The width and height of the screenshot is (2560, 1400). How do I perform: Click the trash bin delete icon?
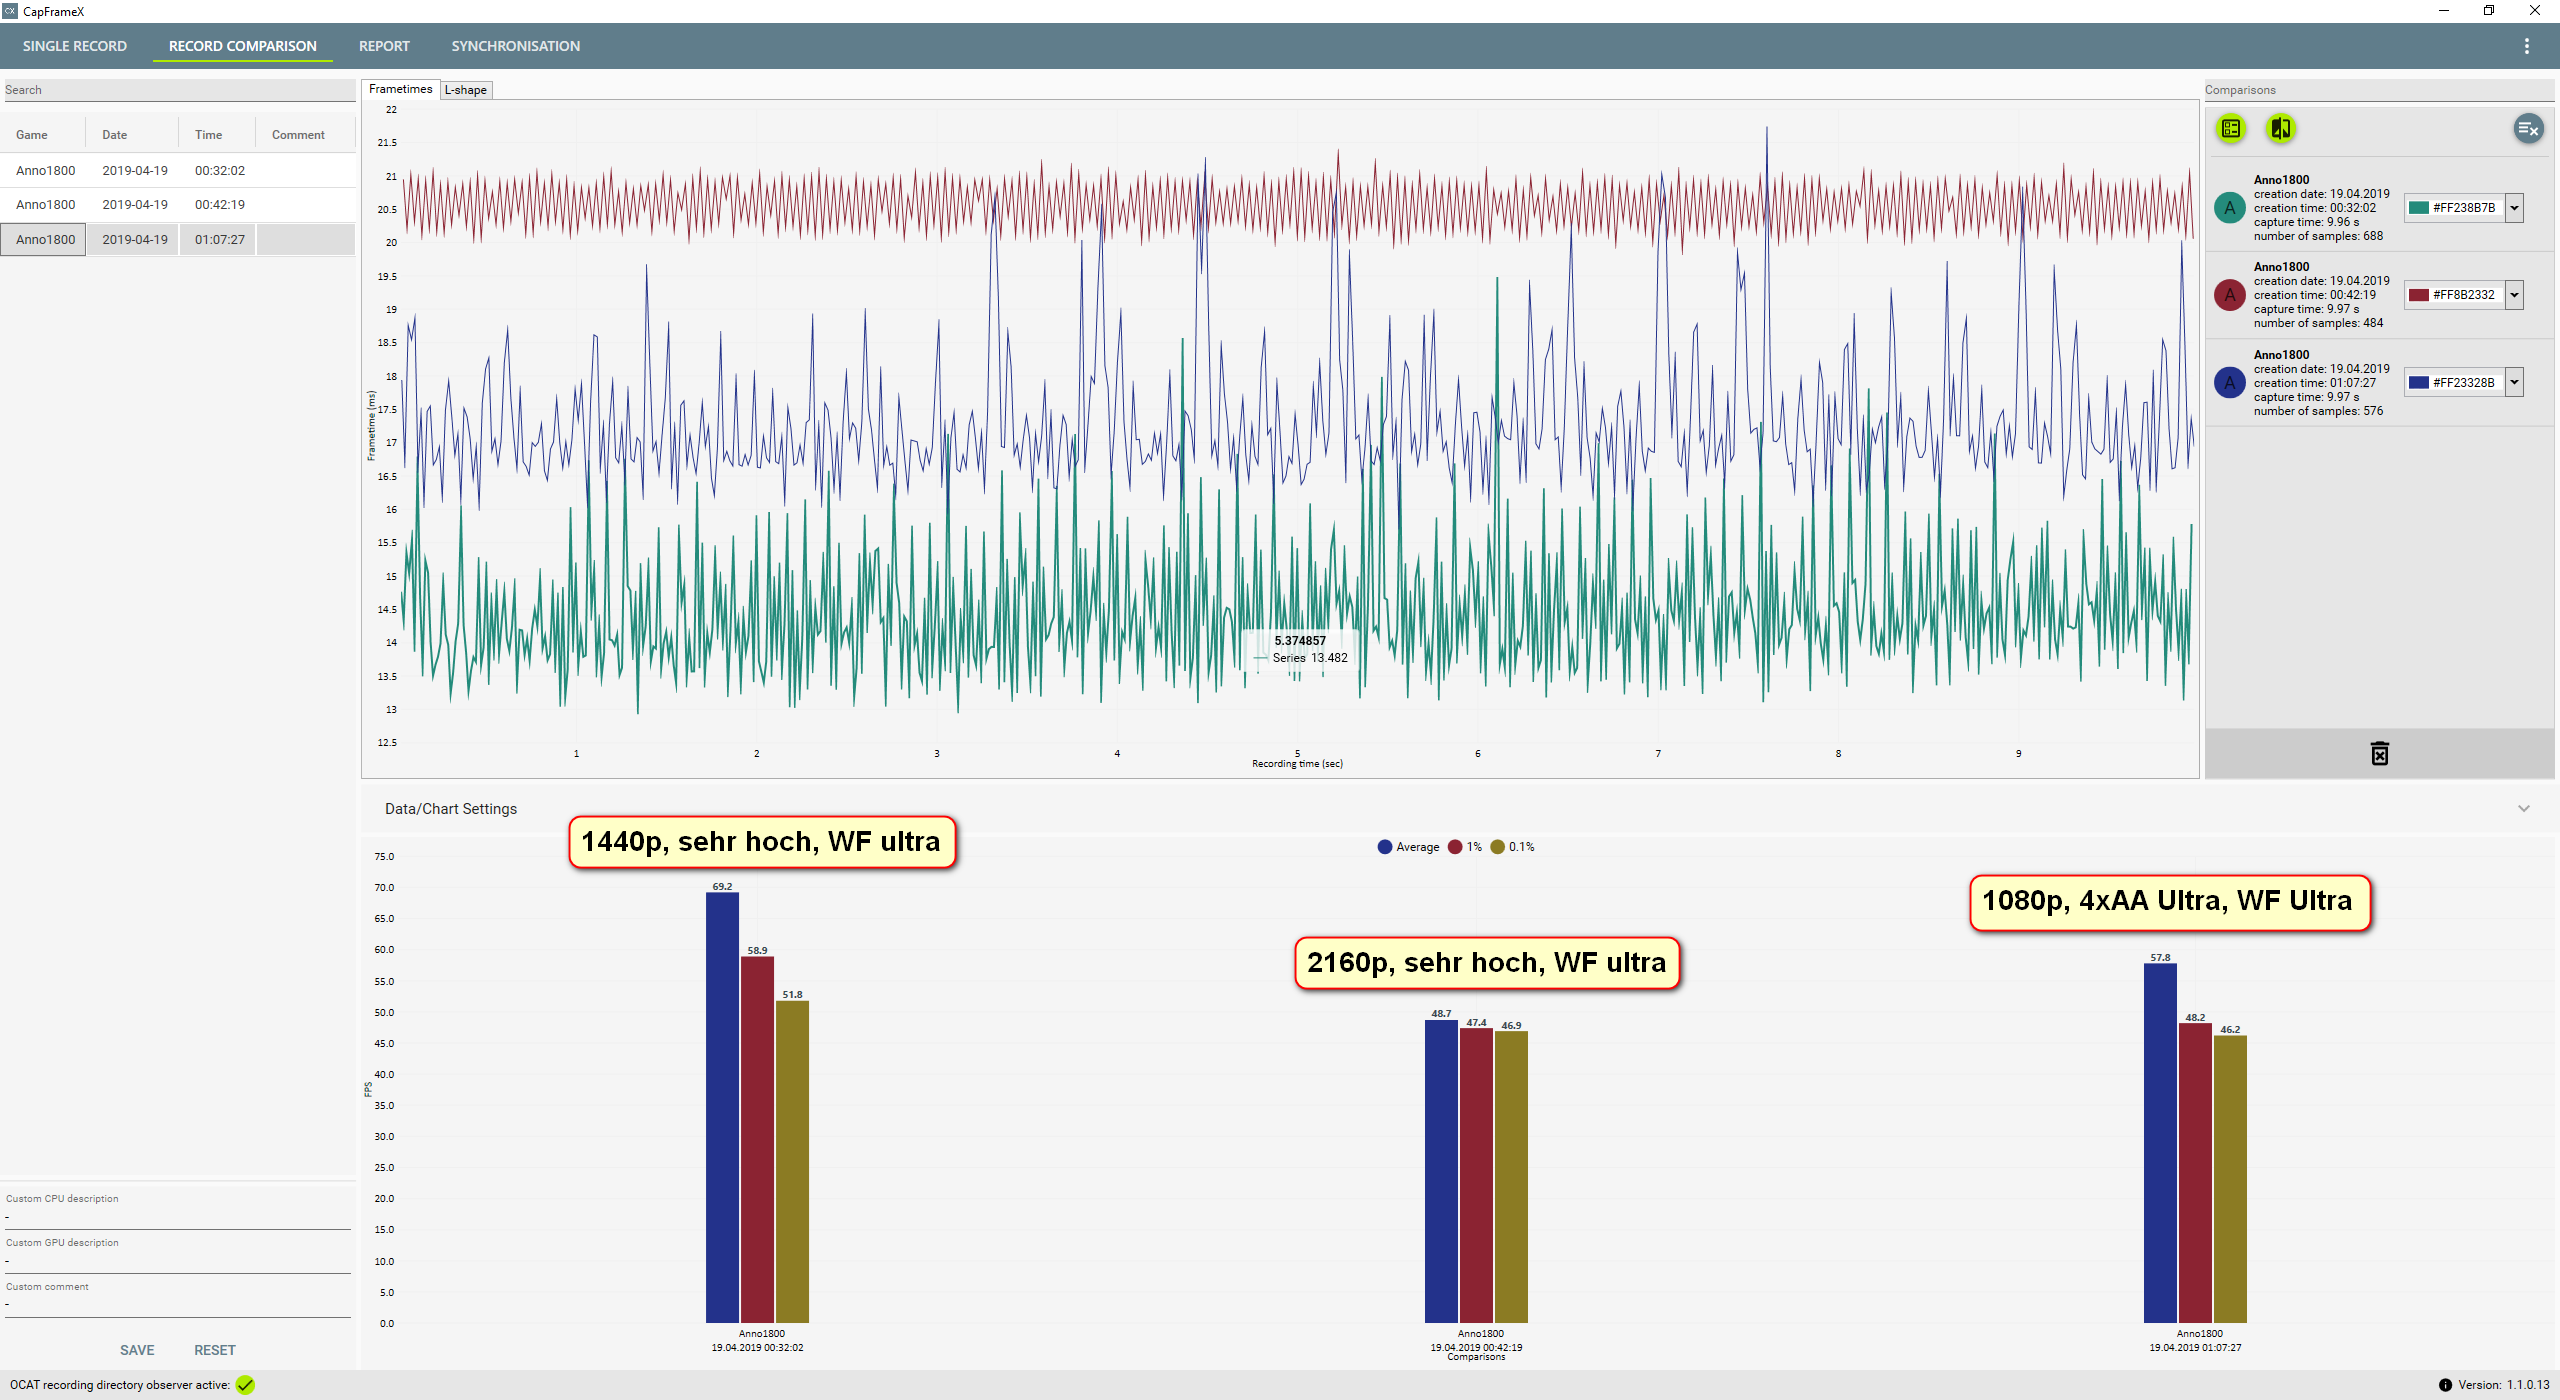coord(2379,754)
